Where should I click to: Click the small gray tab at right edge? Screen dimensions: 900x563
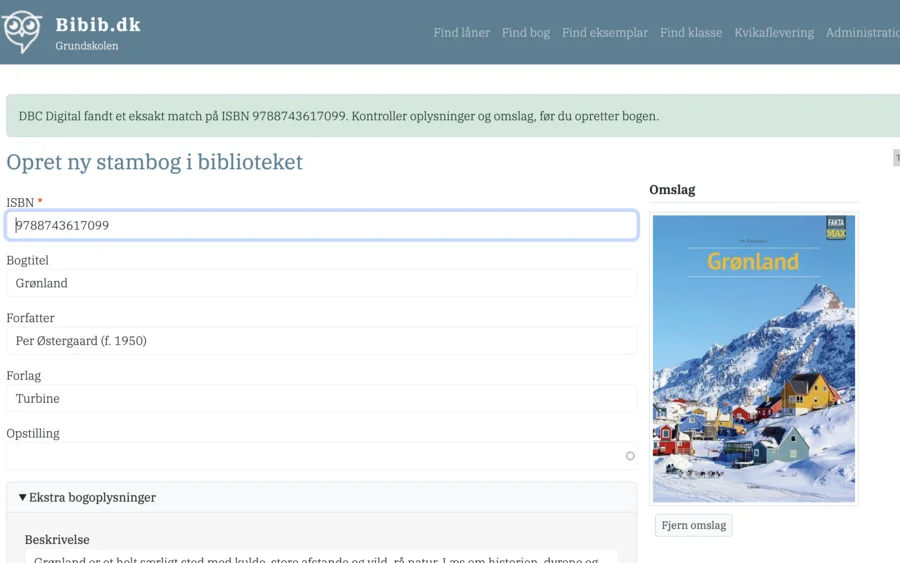(x=897, y=158)
